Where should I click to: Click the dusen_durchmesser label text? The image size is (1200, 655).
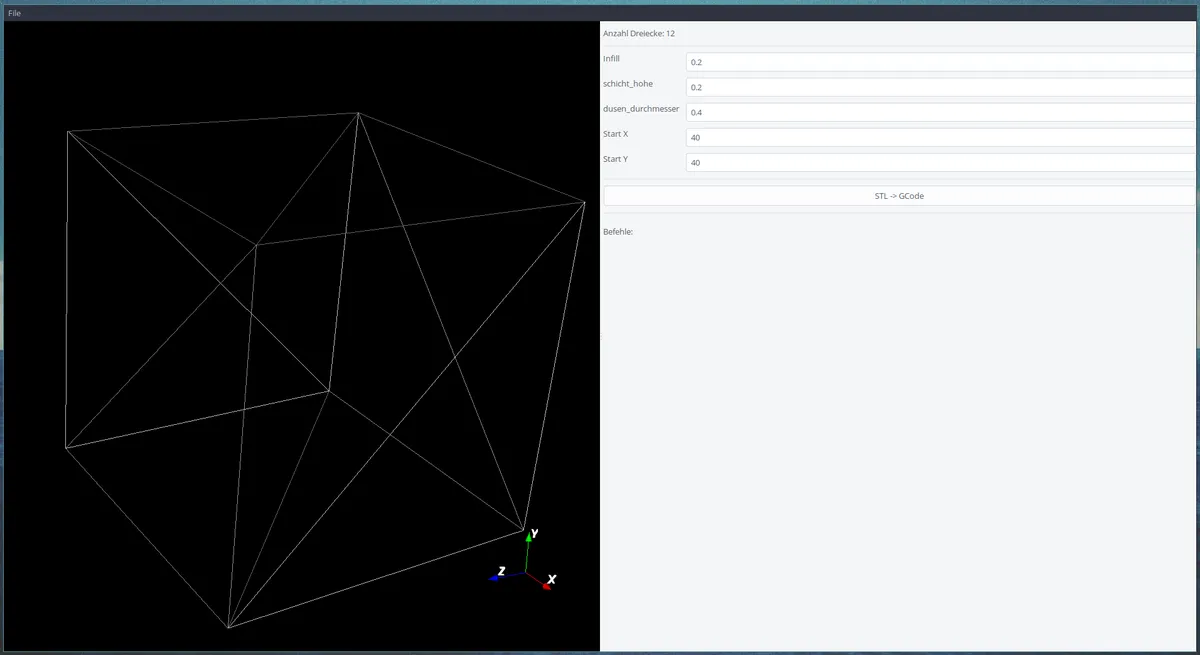click(x=641, y=109)
